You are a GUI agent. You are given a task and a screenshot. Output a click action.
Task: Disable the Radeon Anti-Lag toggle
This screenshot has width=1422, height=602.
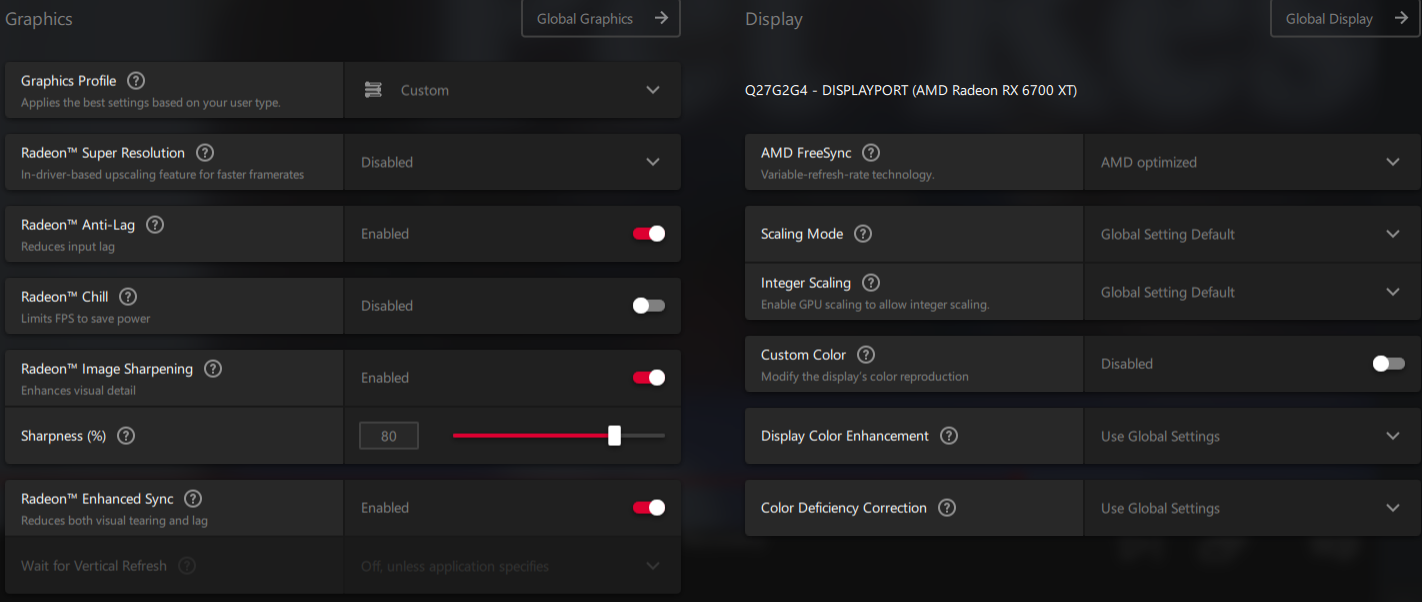point(648,234)
